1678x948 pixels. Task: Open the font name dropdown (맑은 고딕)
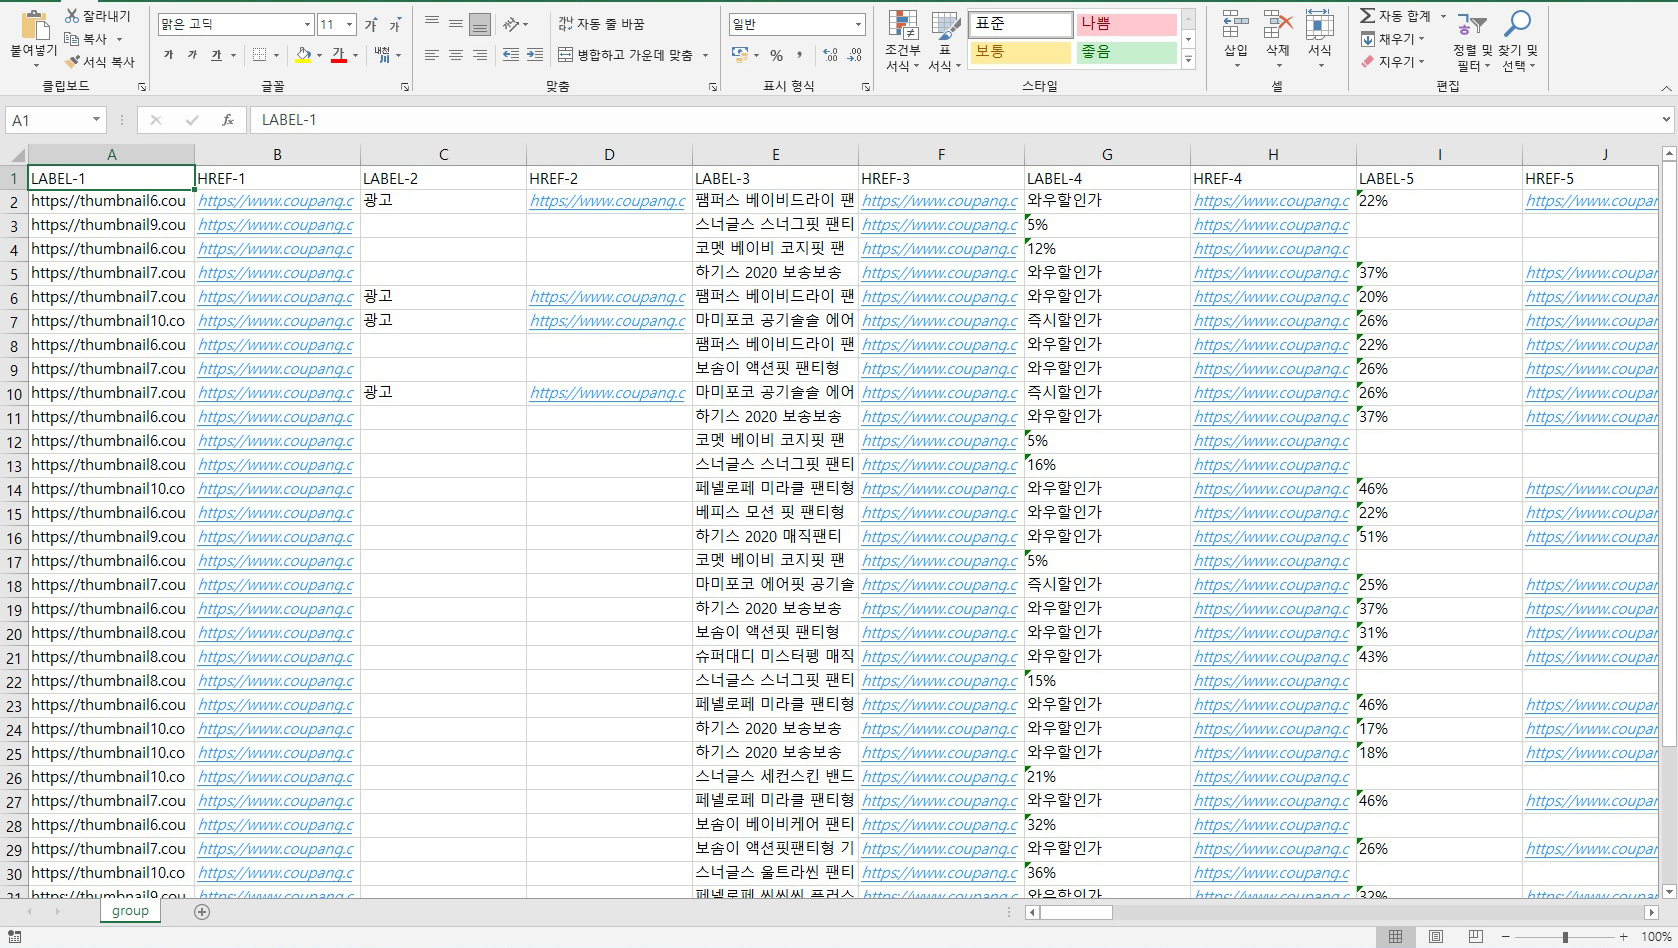click(x=307, y=24)
